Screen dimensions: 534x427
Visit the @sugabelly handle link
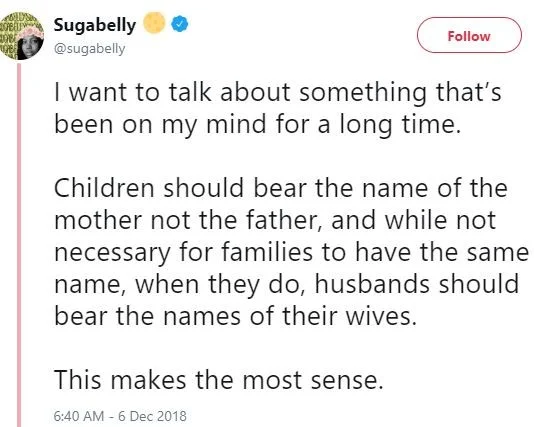[90, 49]
